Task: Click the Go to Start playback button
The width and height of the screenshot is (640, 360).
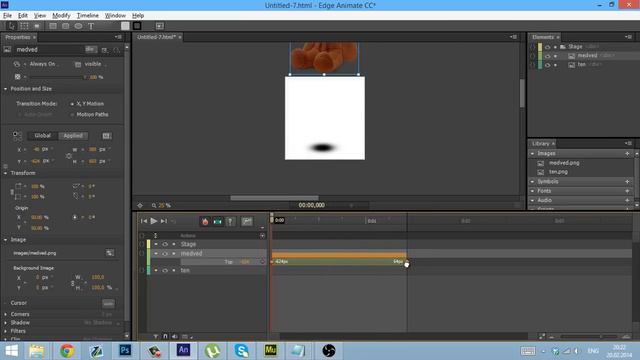Action: [144, 221]
